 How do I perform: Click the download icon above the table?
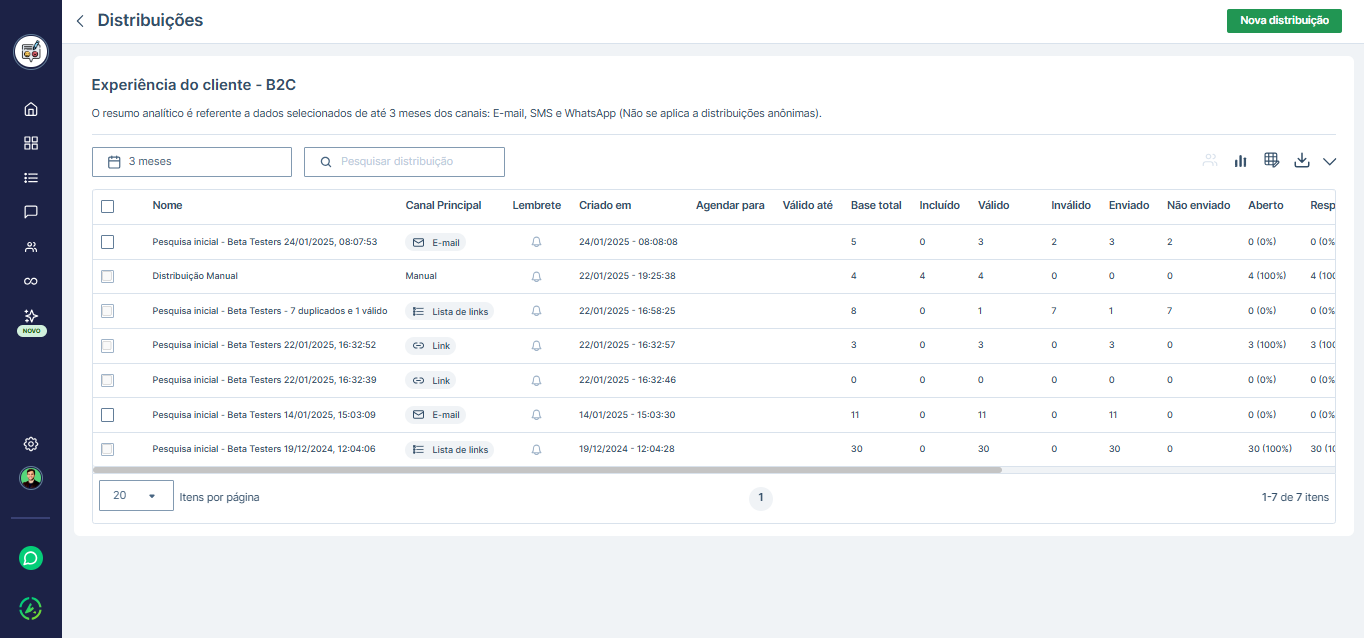click(1301, 161)
